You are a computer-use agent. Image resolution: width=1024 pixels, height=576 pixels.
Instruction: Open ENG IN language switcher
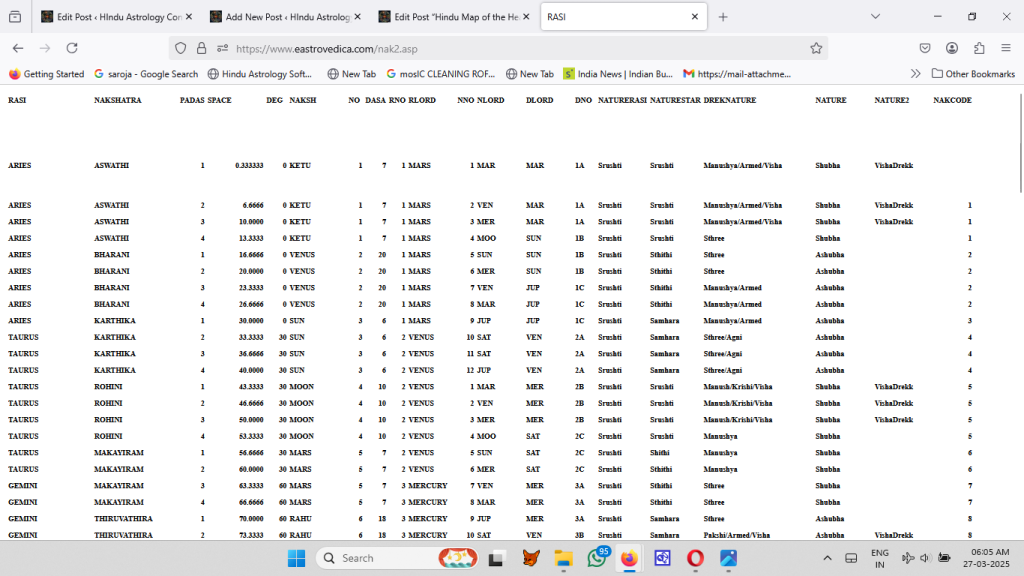pyautogui.click(x=880, y=558)
